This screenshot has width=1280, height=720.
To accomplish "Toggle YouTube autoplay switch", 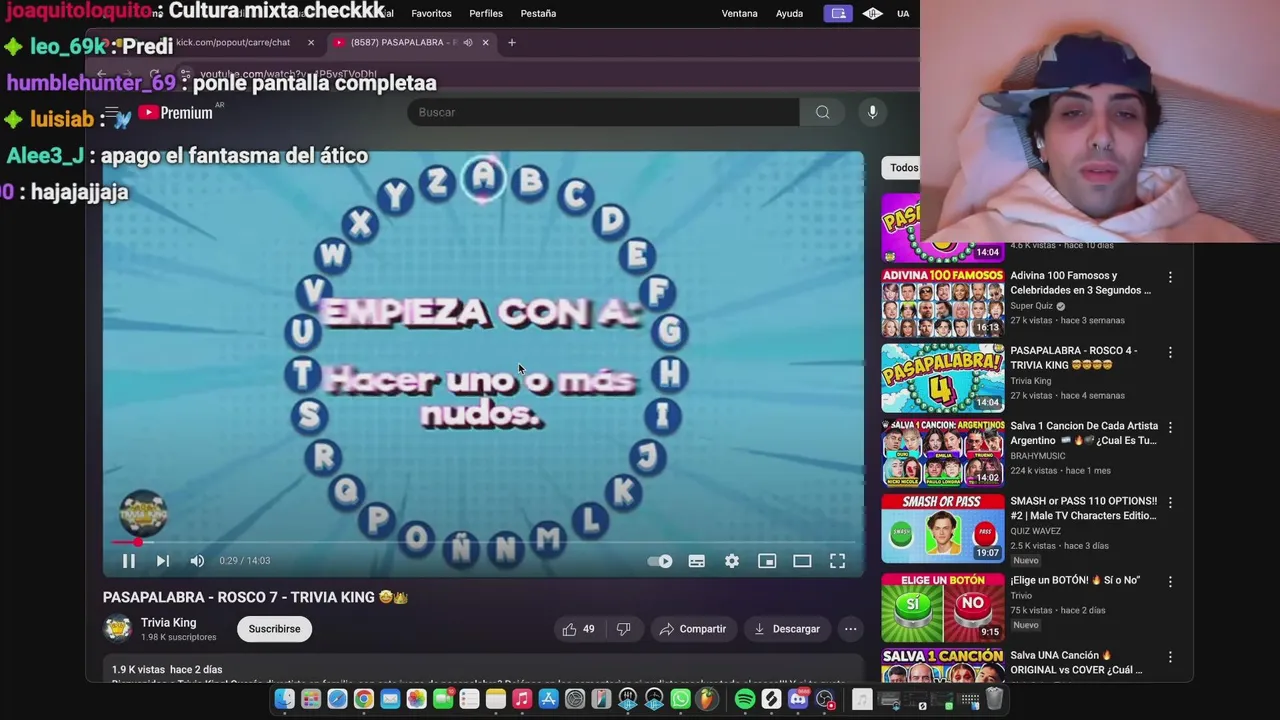I will (x=660, y=561).
